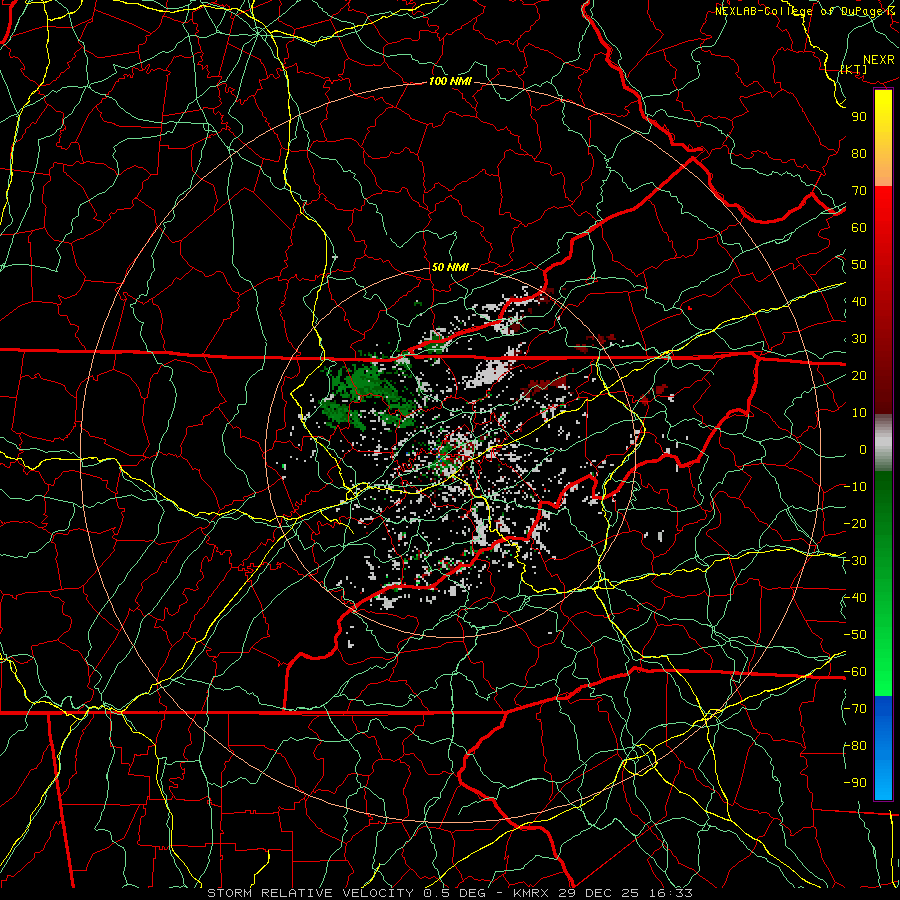The height and width of the screenshot is (900, 900).
Task: Click the "70" velocity scale label
Action: [x=859, y=191]
